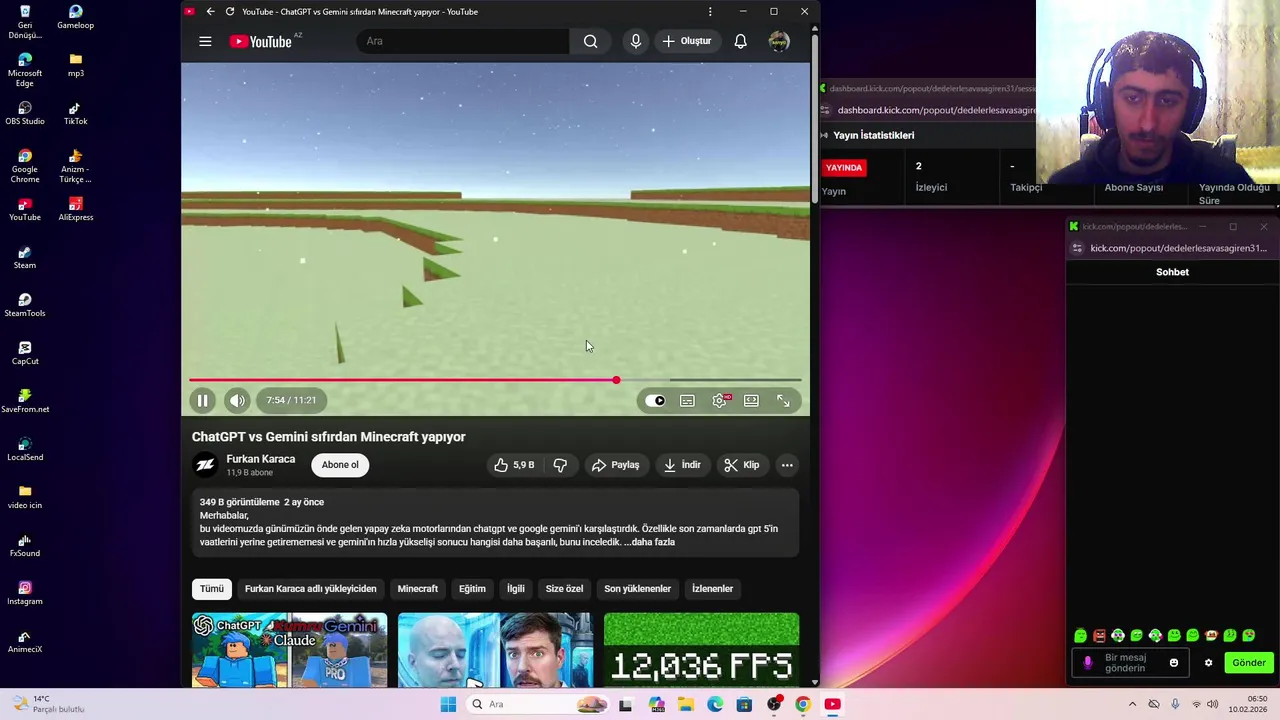
Task: Open Microsoft Edge from the taskbar
Action: [715, 704]
